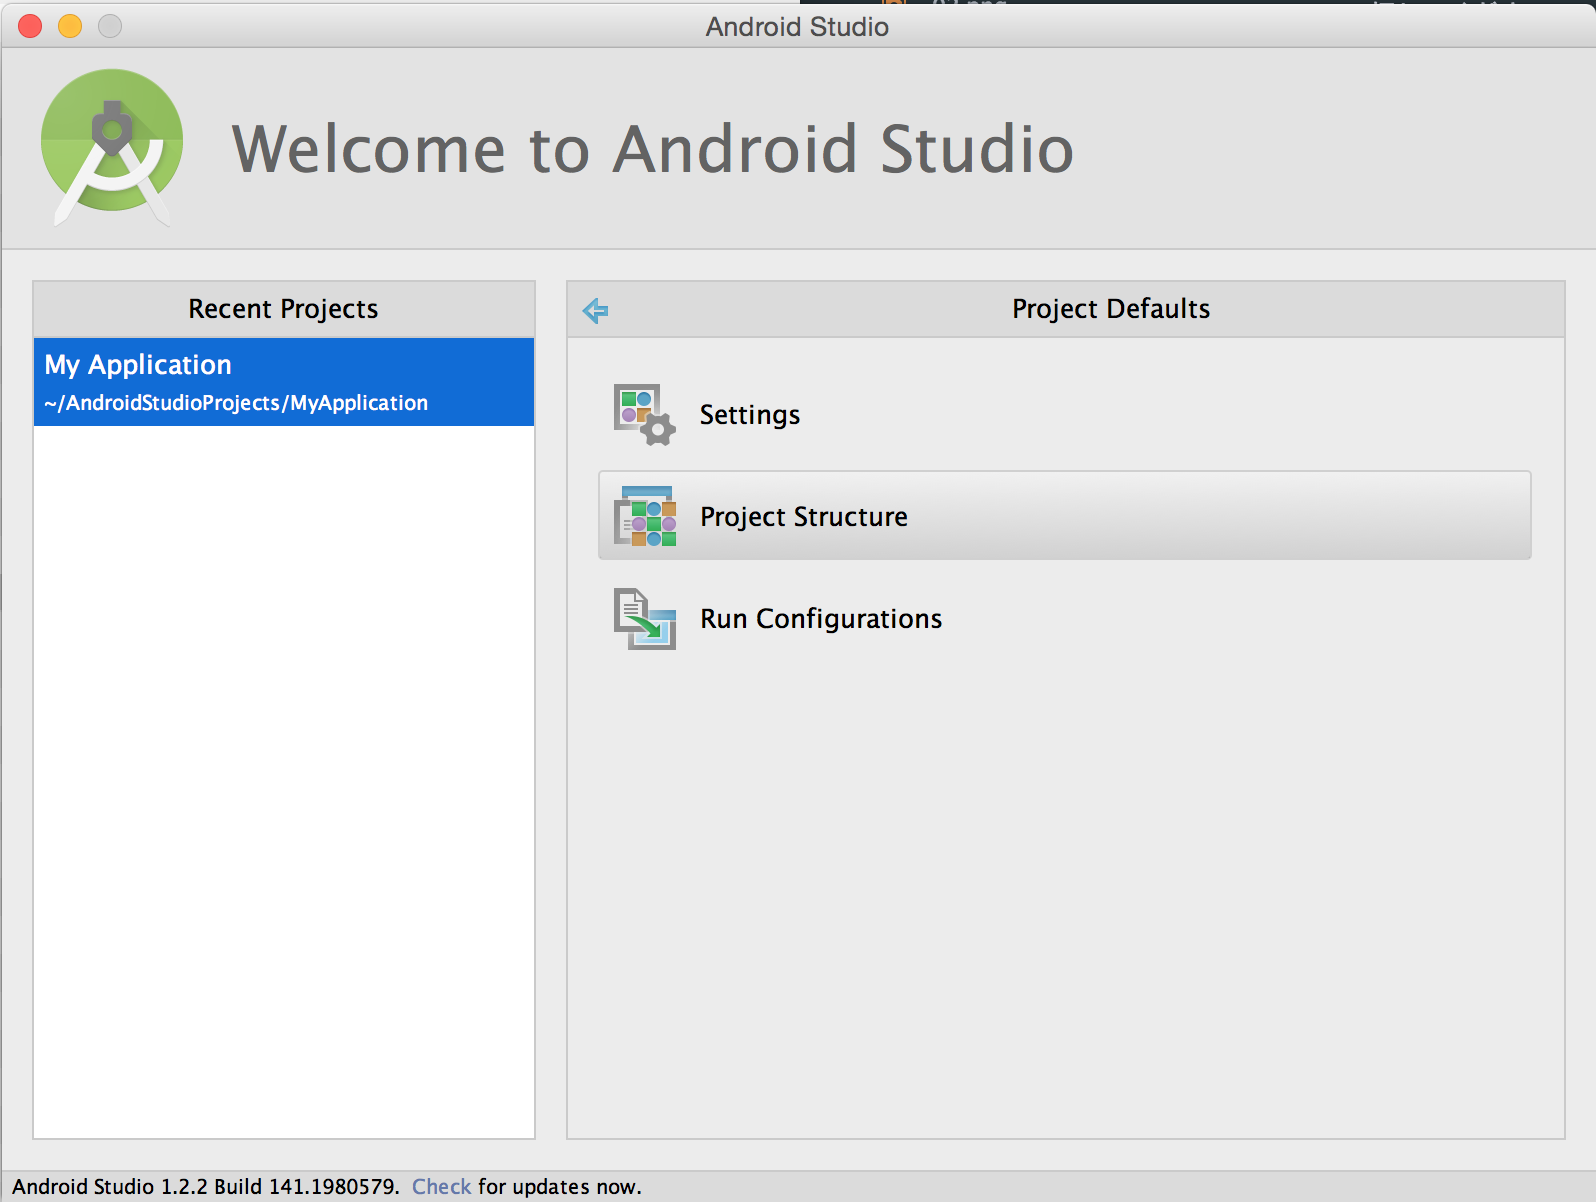Click the Settings gear icon
Viewport: 1596px width, 1202px height.
(x=644, y=415)
